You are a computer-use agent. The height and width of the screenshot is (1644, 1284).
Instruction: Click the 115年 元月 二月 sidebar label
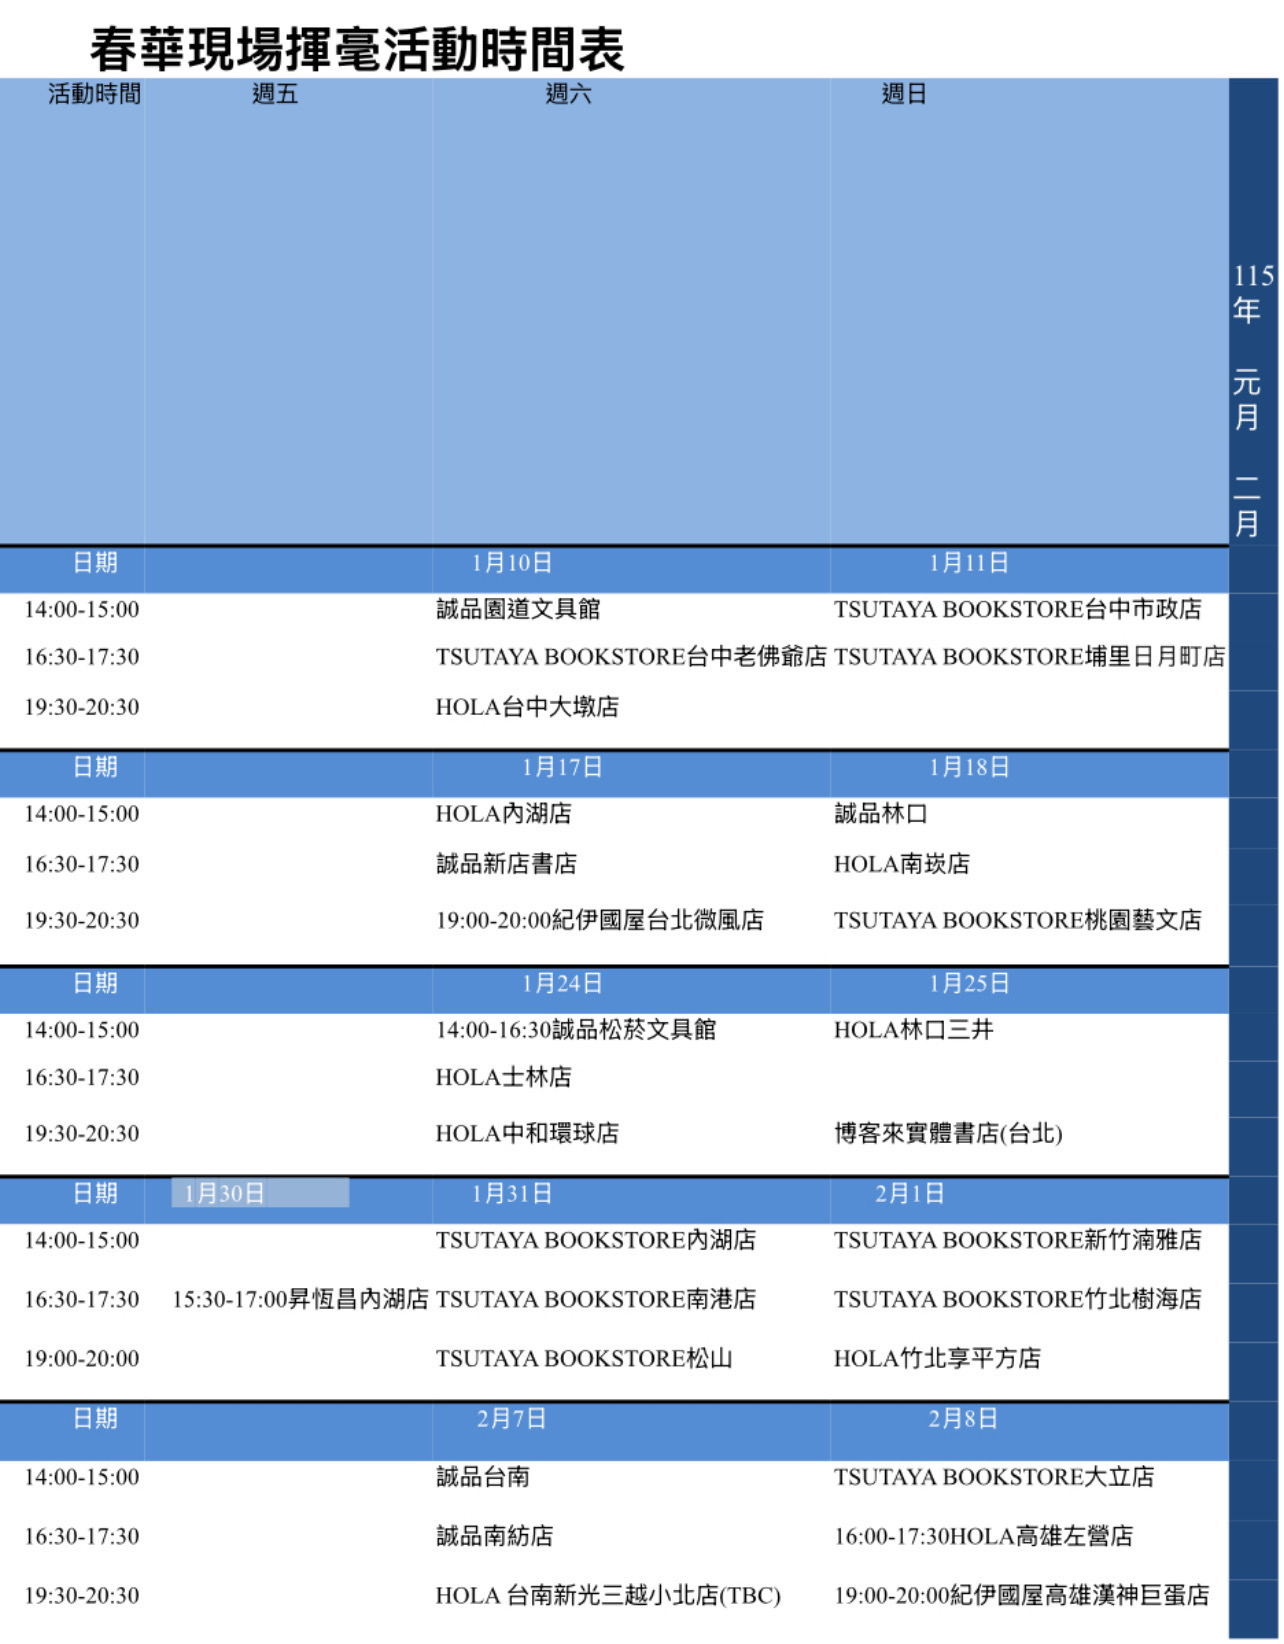pyautogui.click(x=1252, y=400)
